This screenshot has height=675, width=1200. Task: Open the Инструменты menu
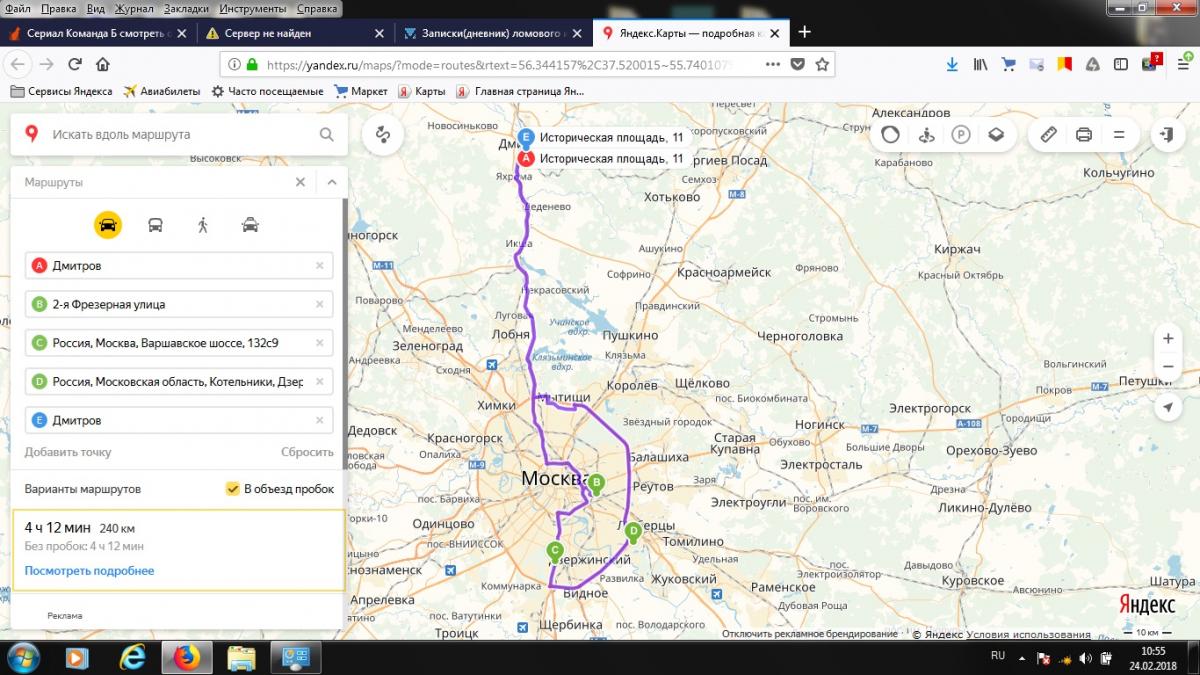[251, 7]
